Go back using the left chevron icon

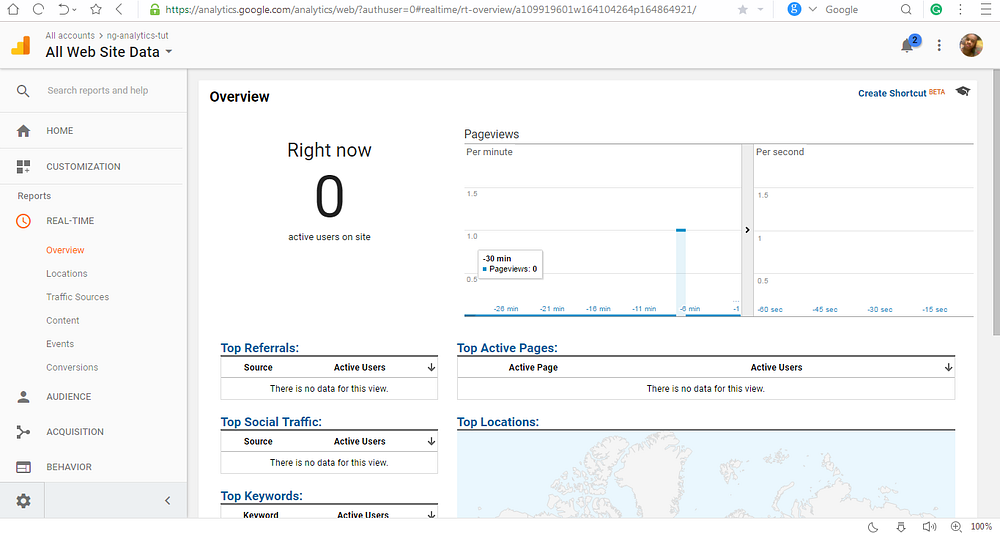[x=119, y=10]
